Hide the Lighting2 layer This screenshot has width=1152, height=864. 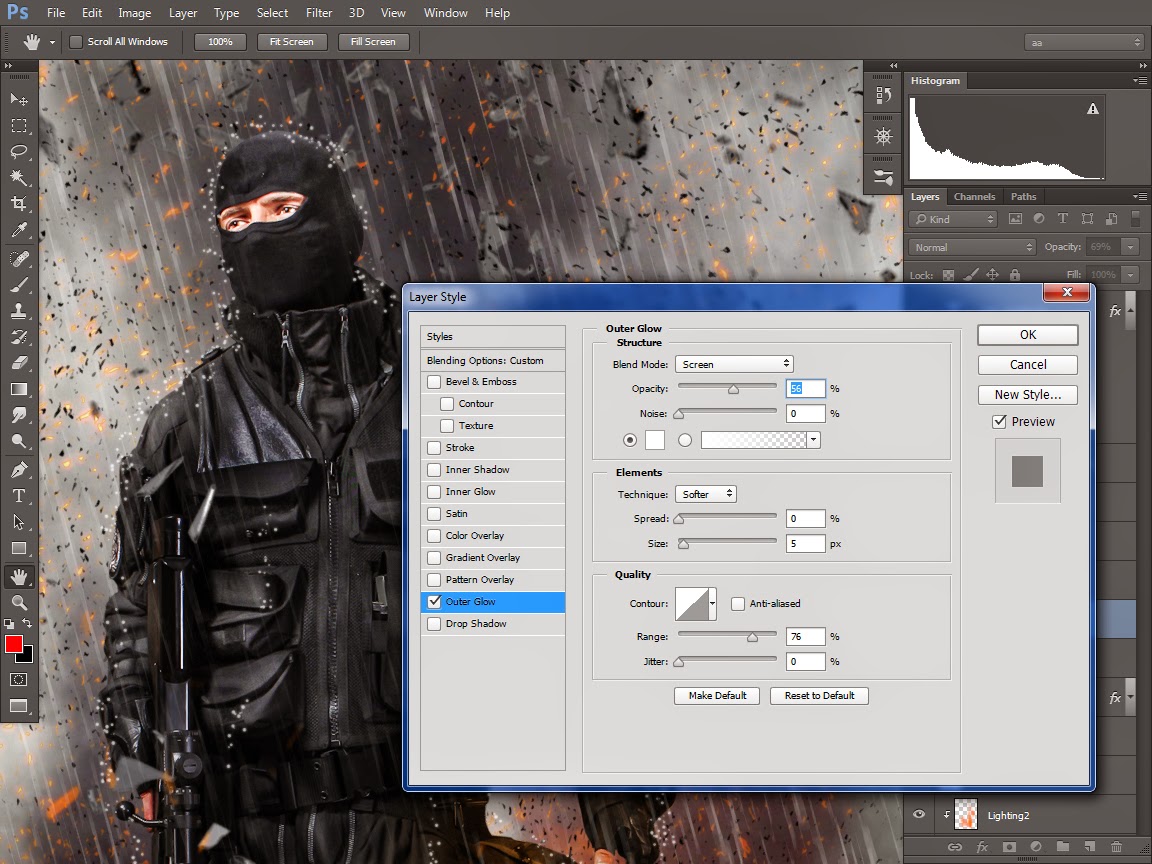pos(918,815)
